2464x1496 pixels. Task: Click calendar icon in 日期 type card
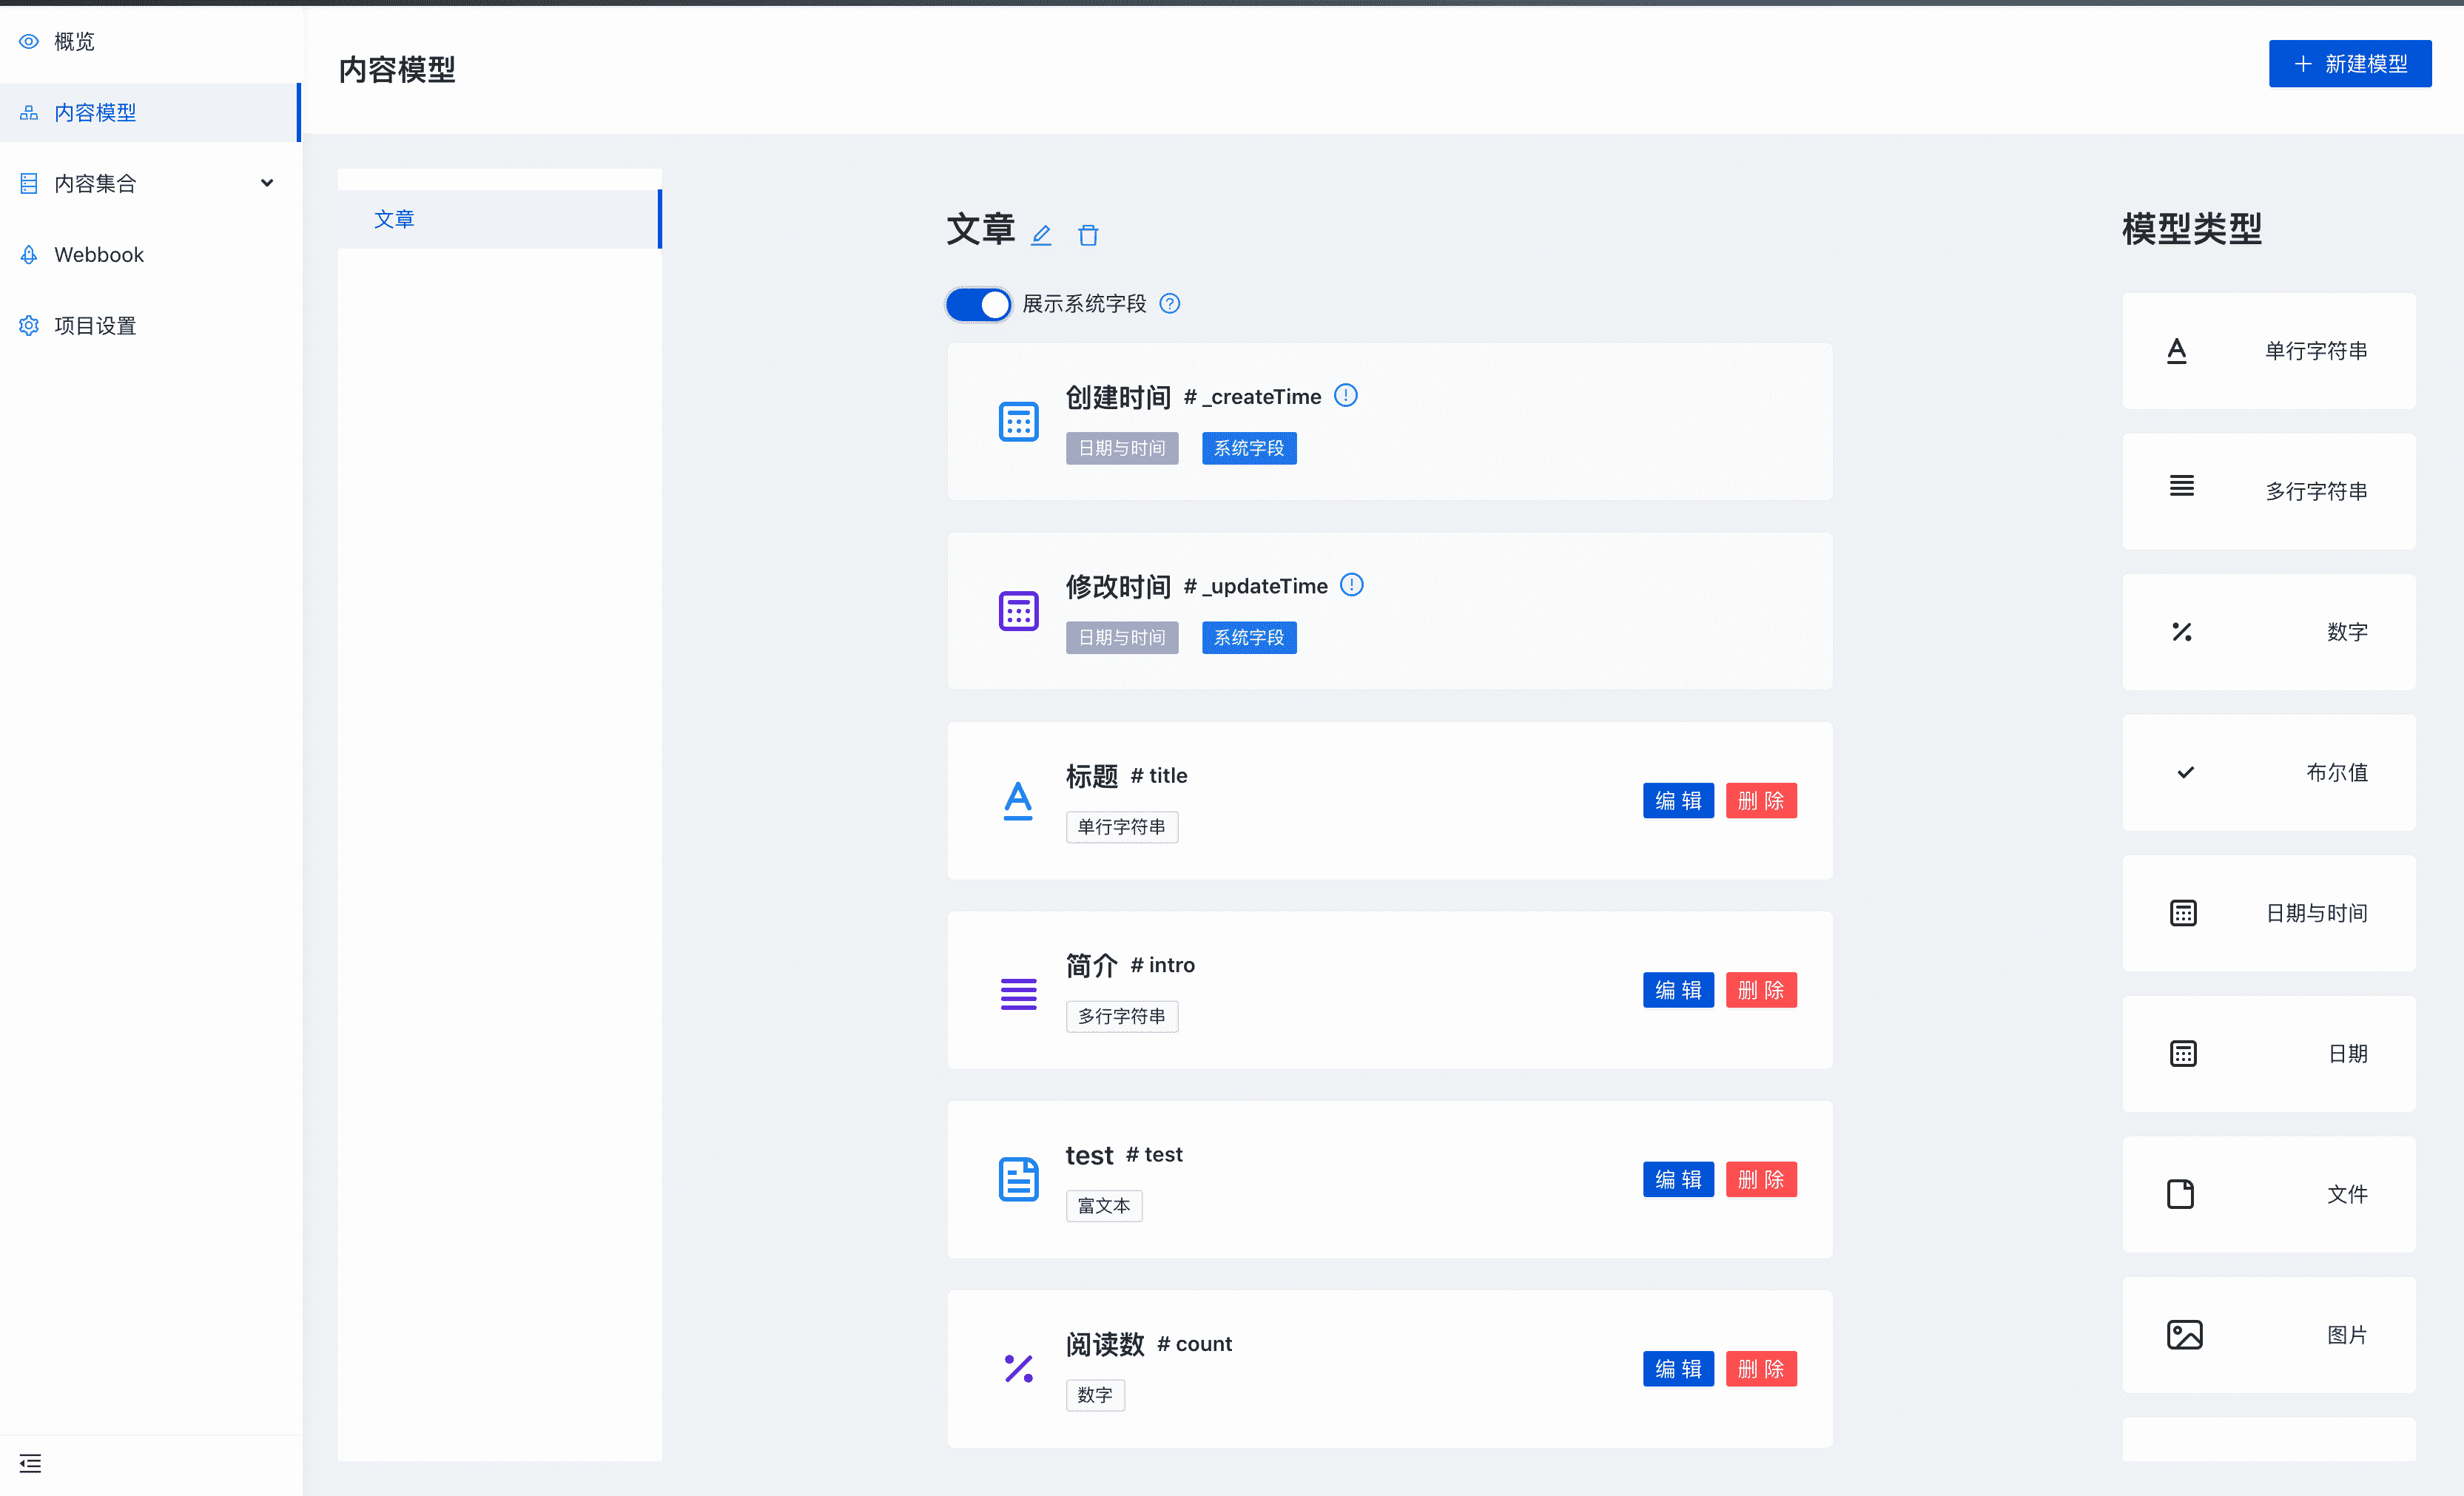(x=2183, y=1053)
